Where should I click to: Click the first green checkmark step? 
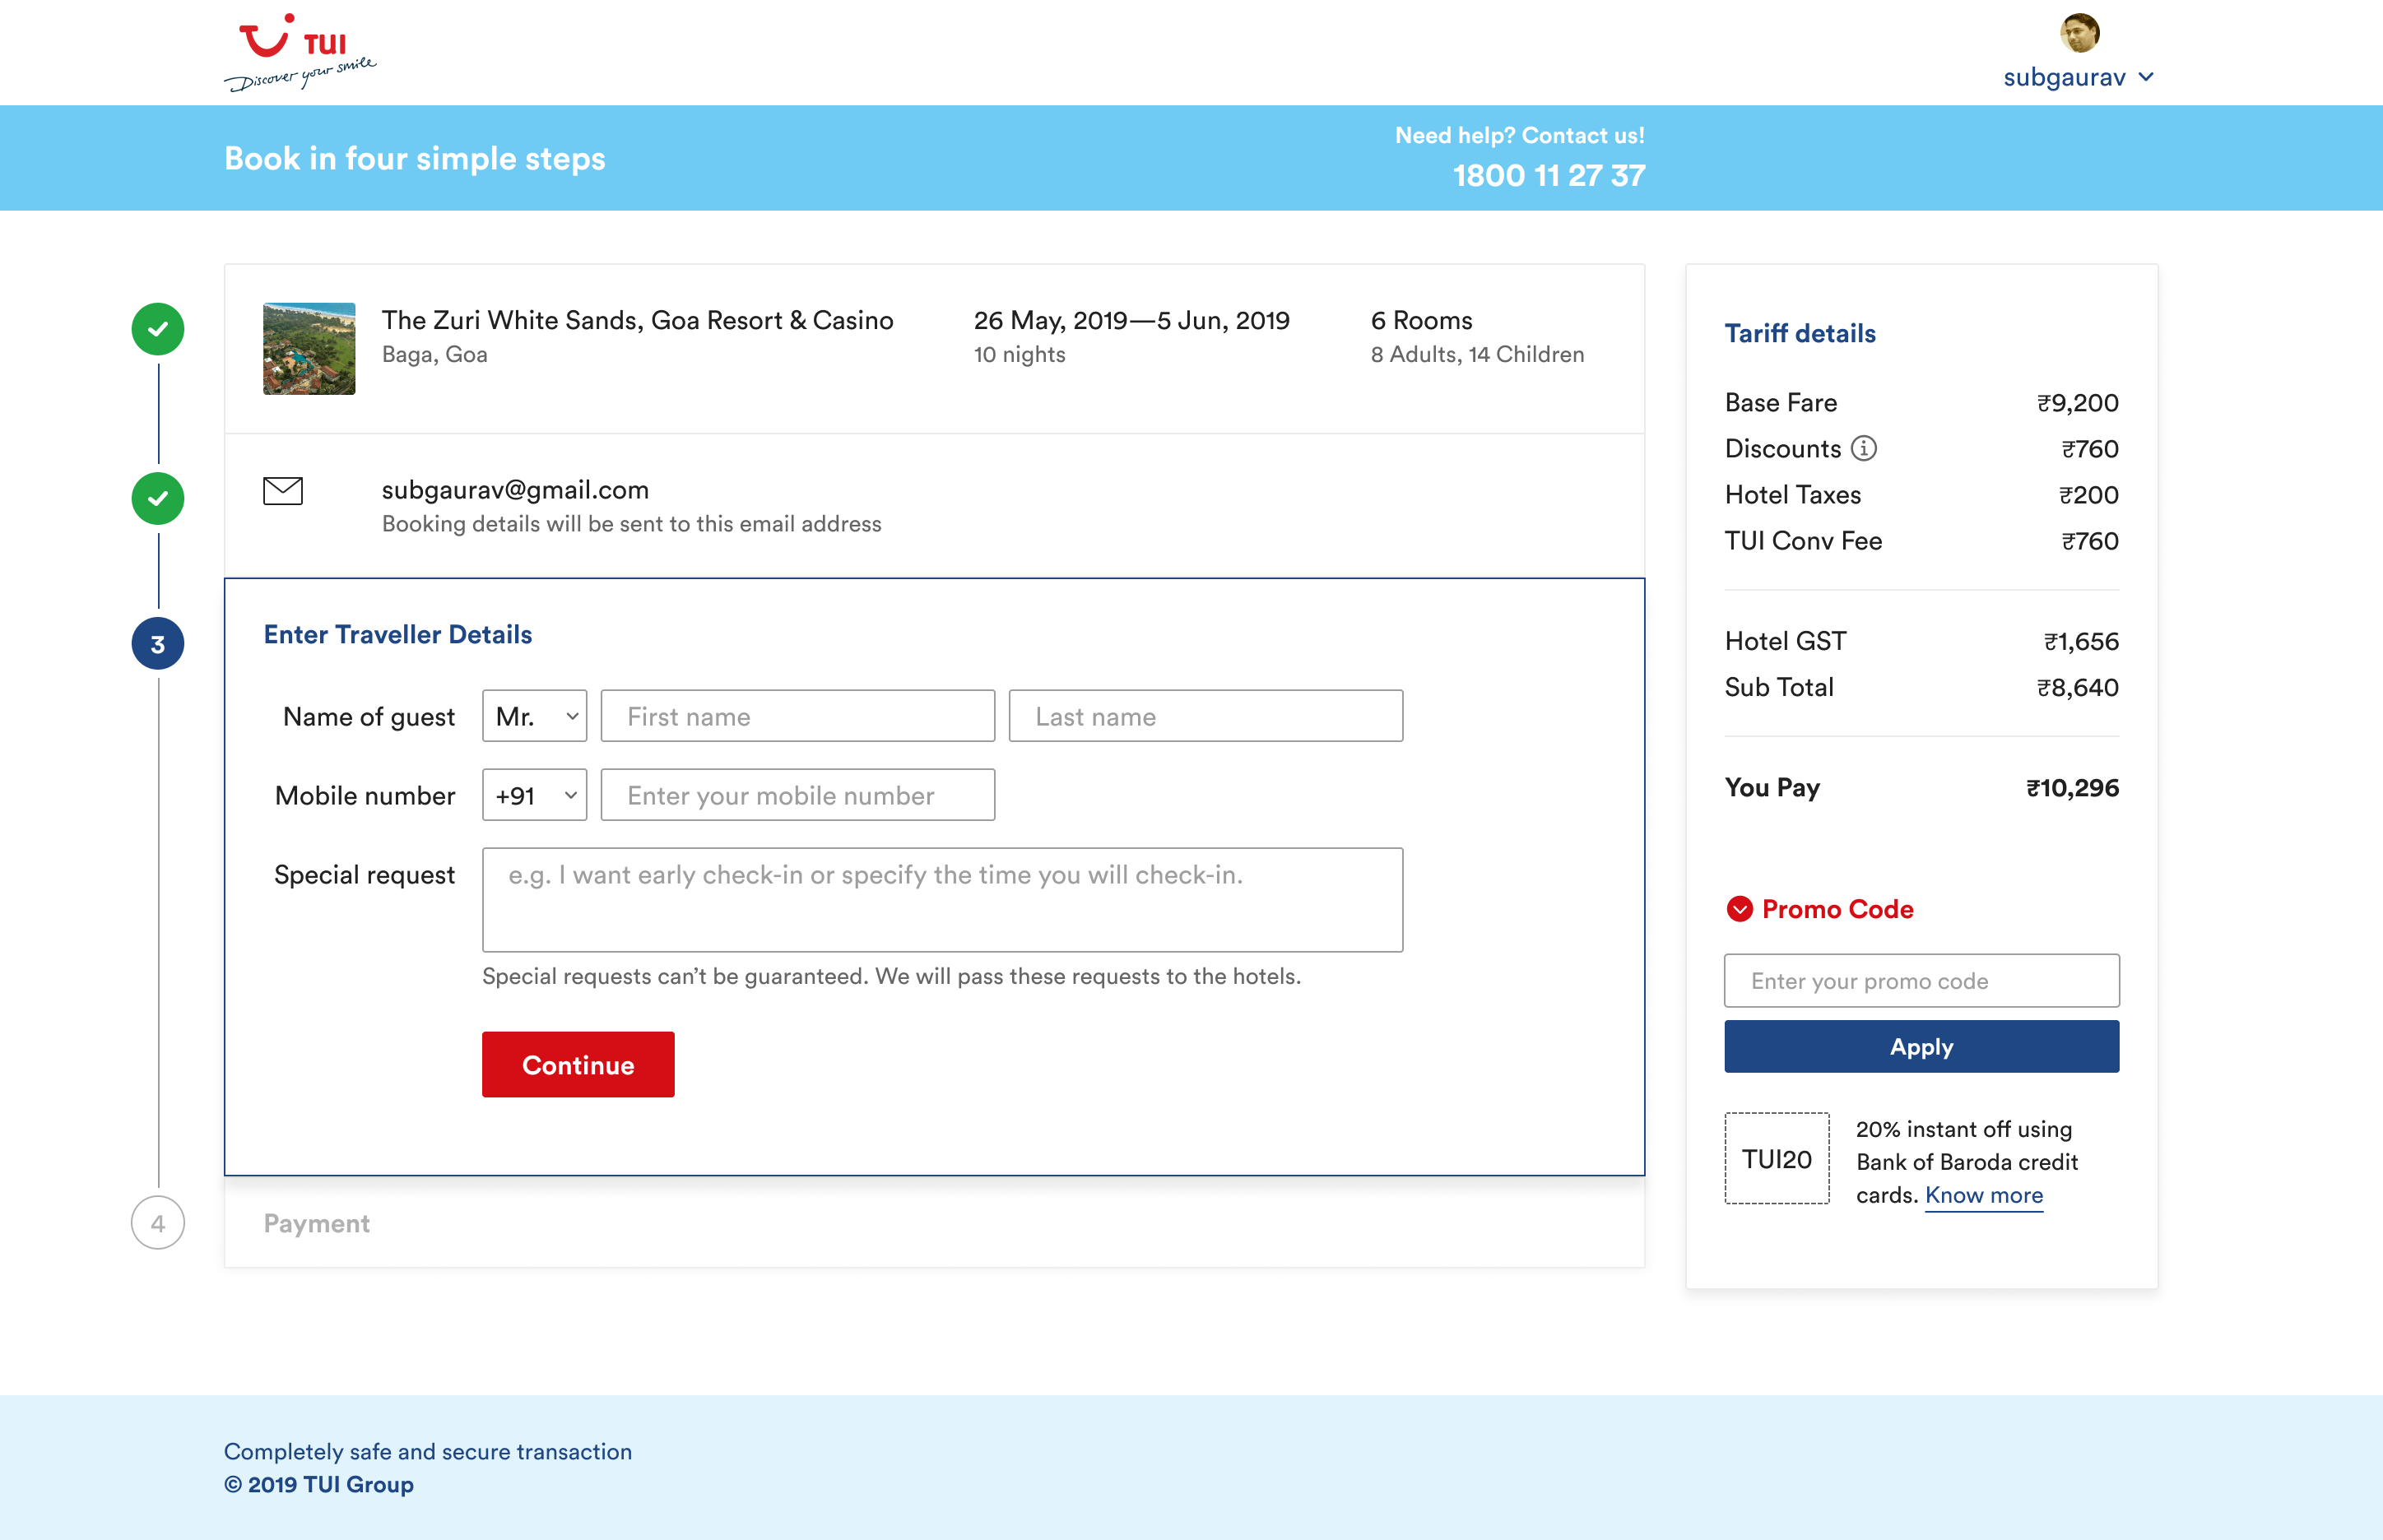[x=158, y=329]
